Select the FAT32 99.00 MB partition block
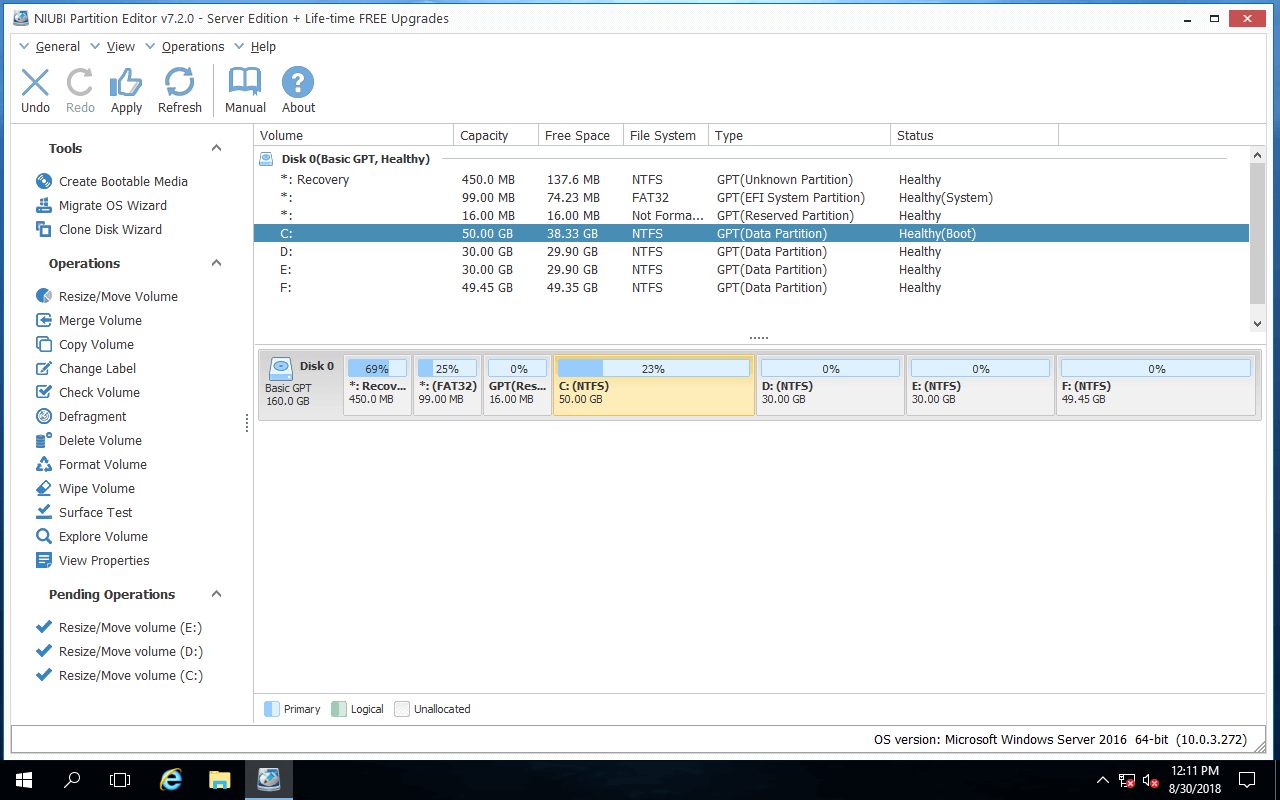This screenshot has width=1280, height=800. (x=447, y=385)
